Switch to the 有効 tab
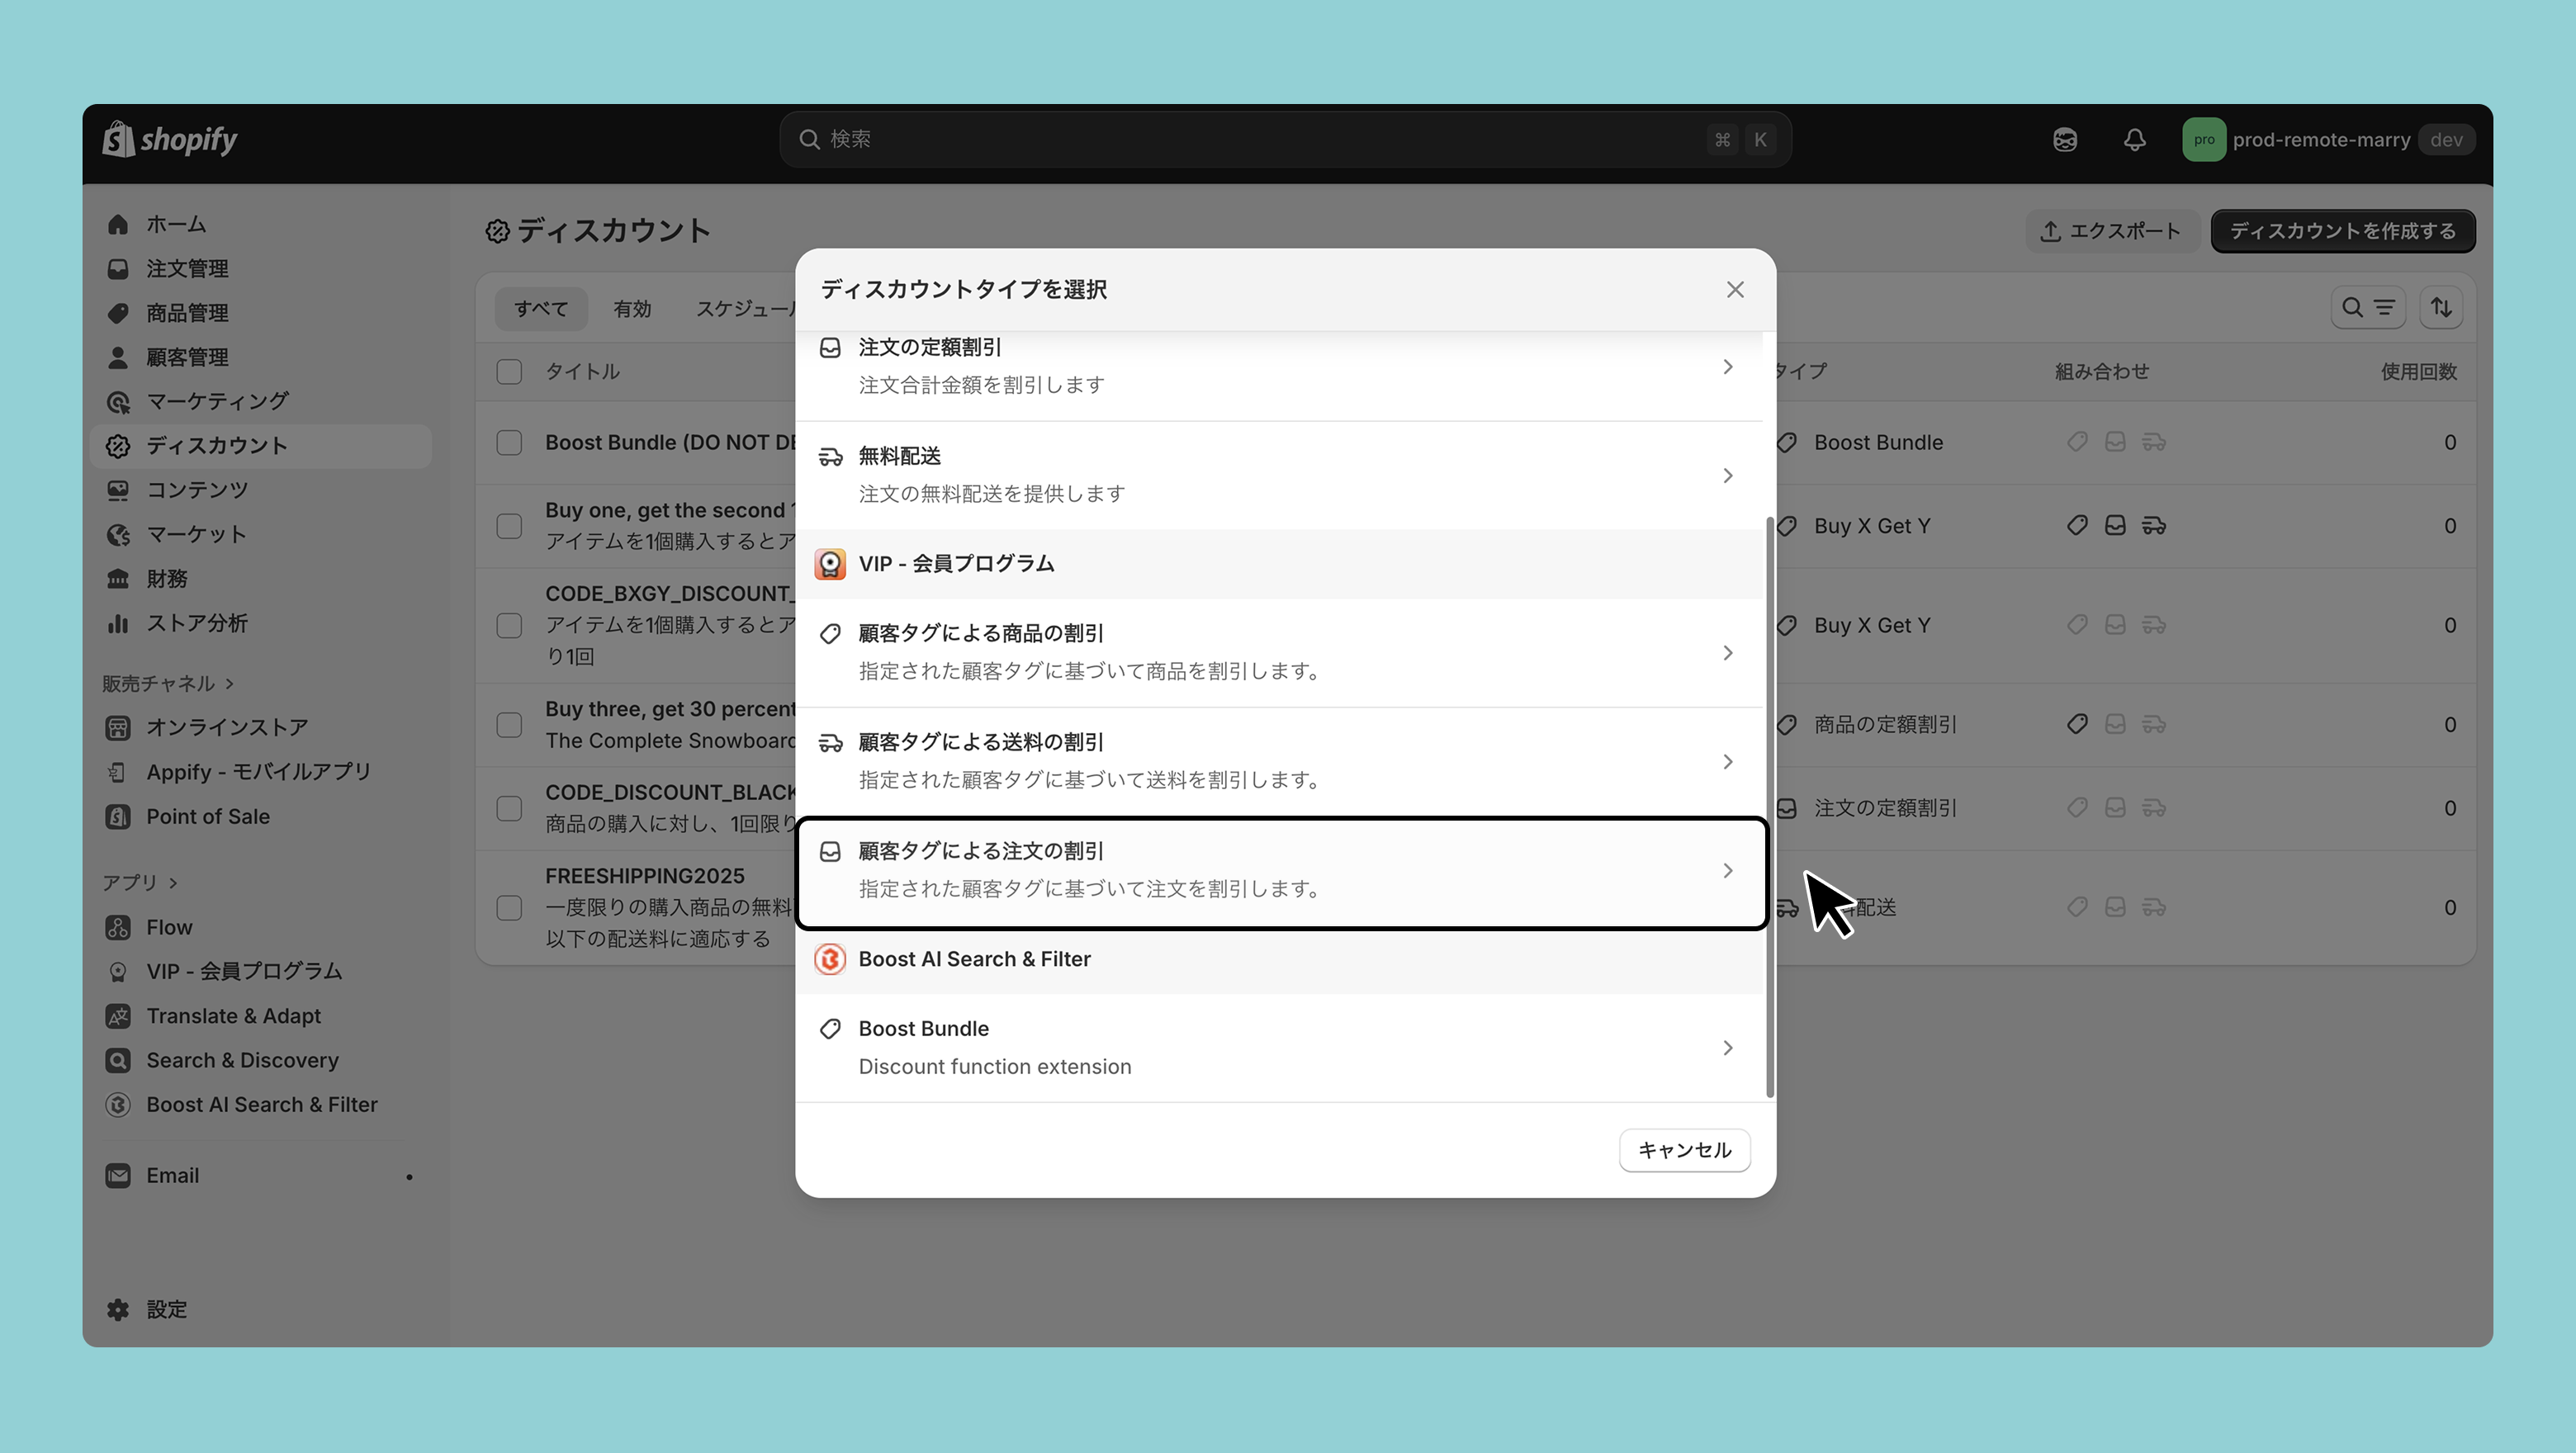The height and width of the screenshot is (1453, 2576). (x=632, y=309)
